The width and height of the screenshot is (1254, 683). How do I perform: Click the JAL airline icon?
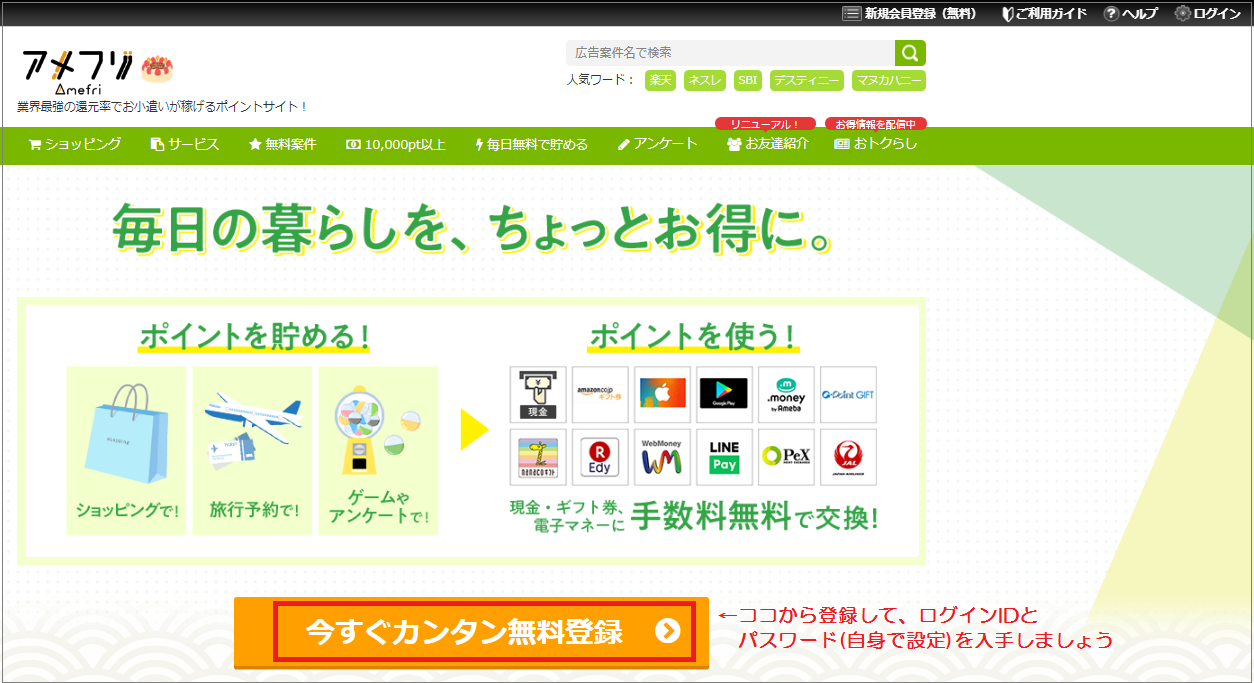pyautogui.click(x=848, y=457)
